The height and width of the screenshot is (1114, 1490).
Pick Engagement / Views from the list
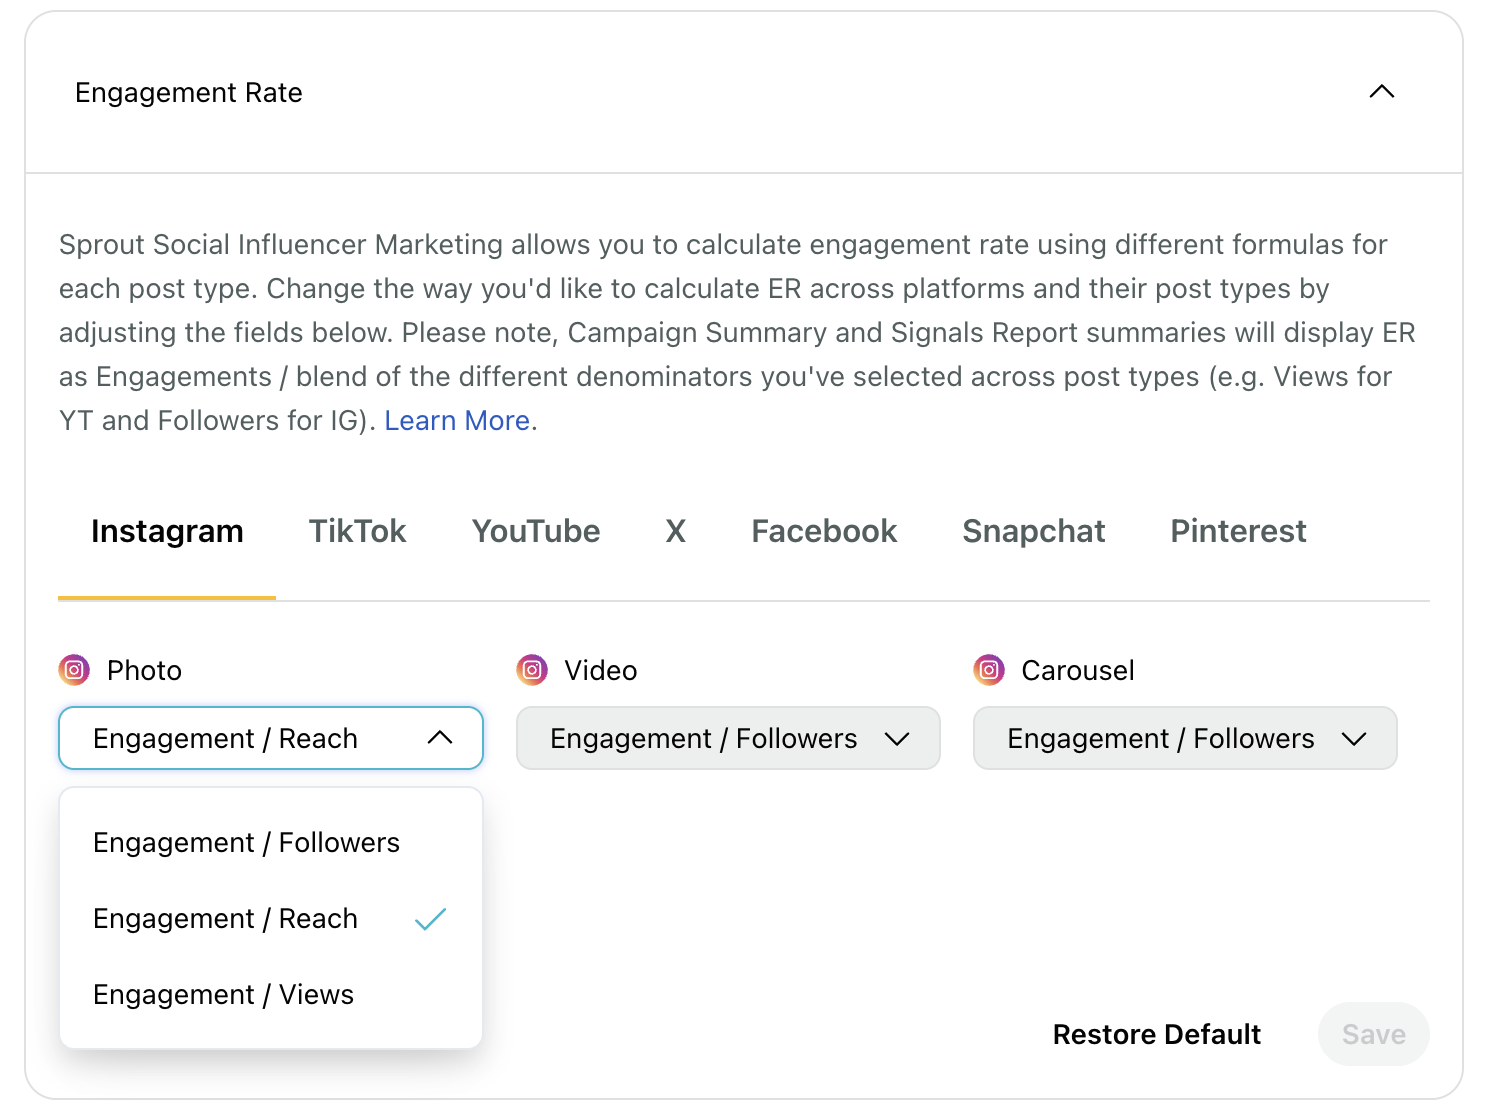coord(271,995)
